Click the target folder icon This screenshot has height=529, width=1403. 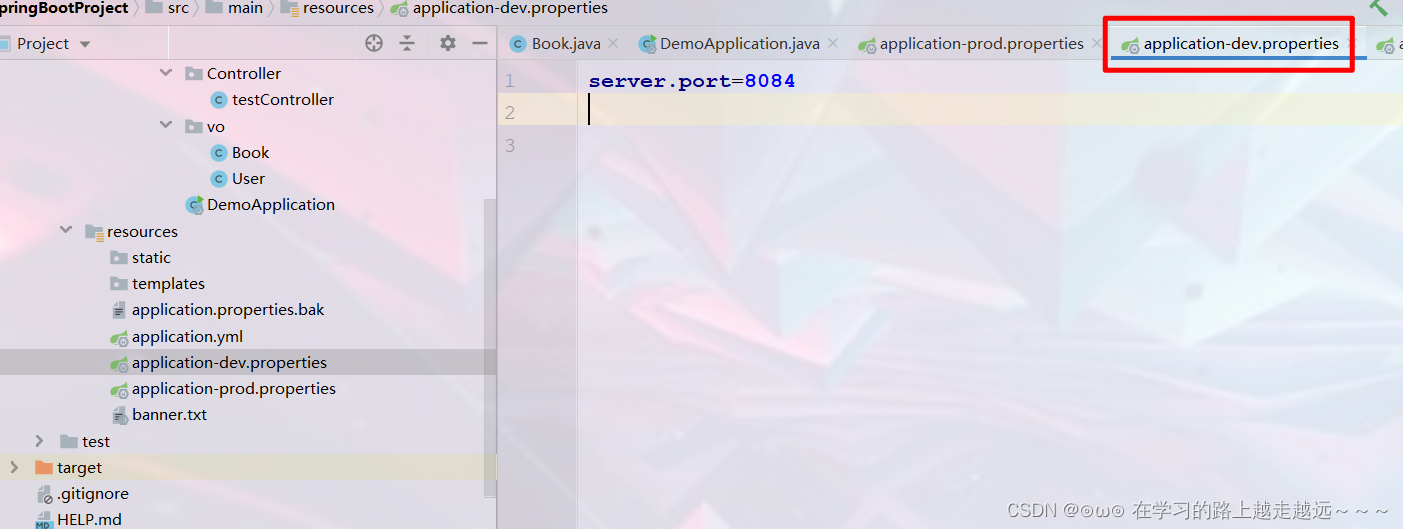[43, 467]
